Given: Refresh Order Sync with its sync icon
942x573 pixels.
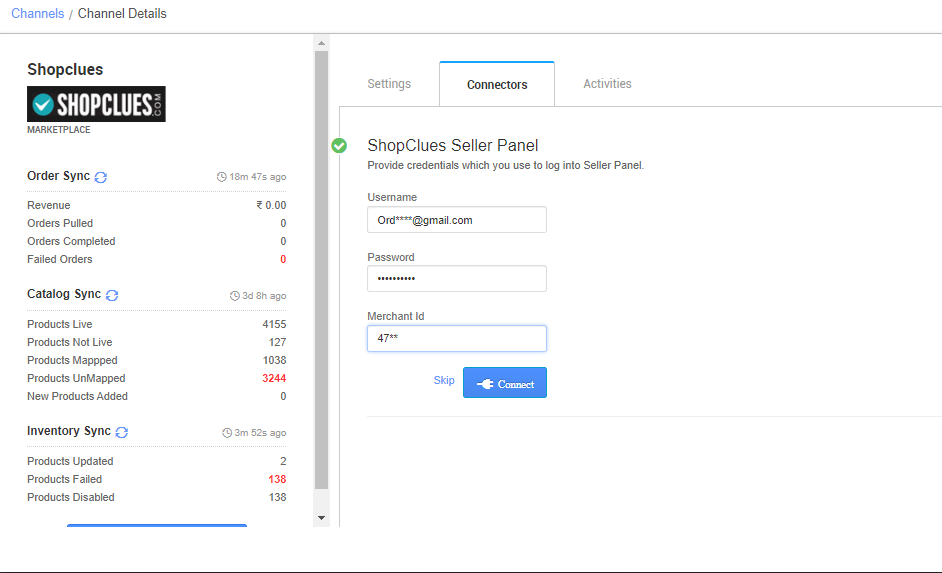Looking at the screenshot, I should (101, 177).
